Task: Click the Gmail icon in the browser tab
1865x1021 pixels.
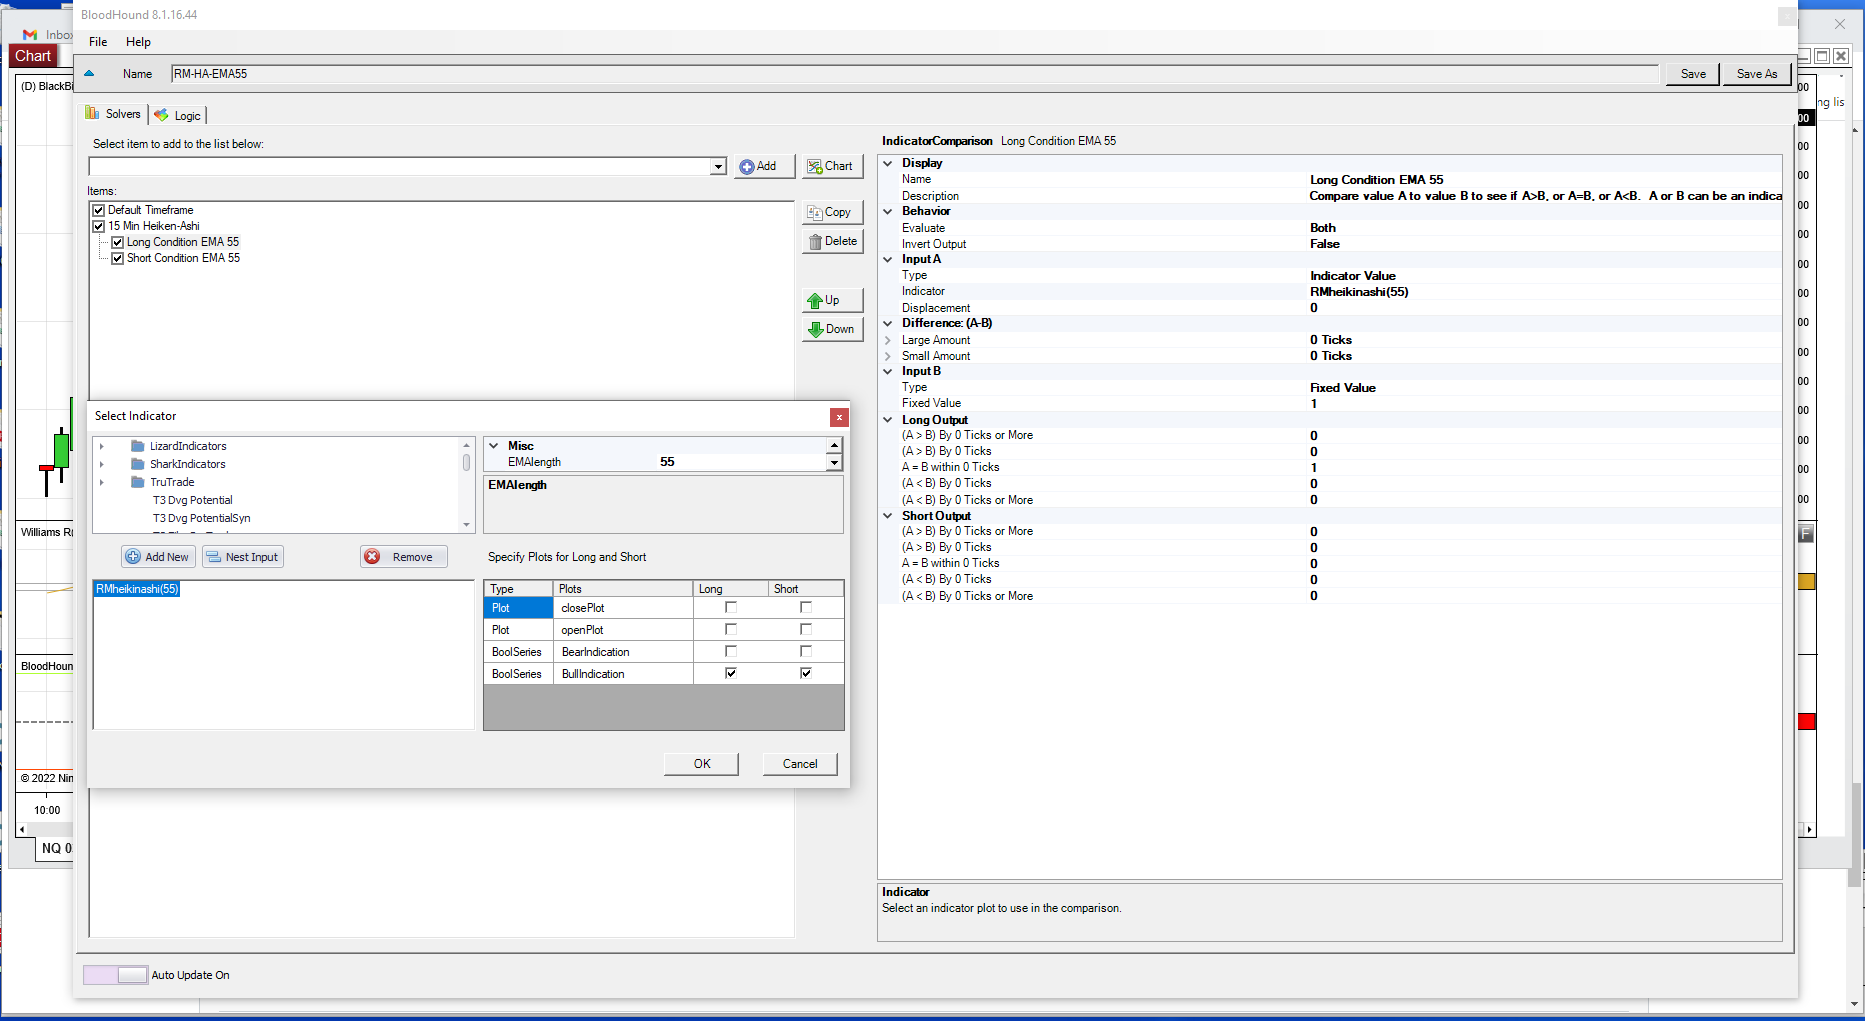Action: pos(30,35)
